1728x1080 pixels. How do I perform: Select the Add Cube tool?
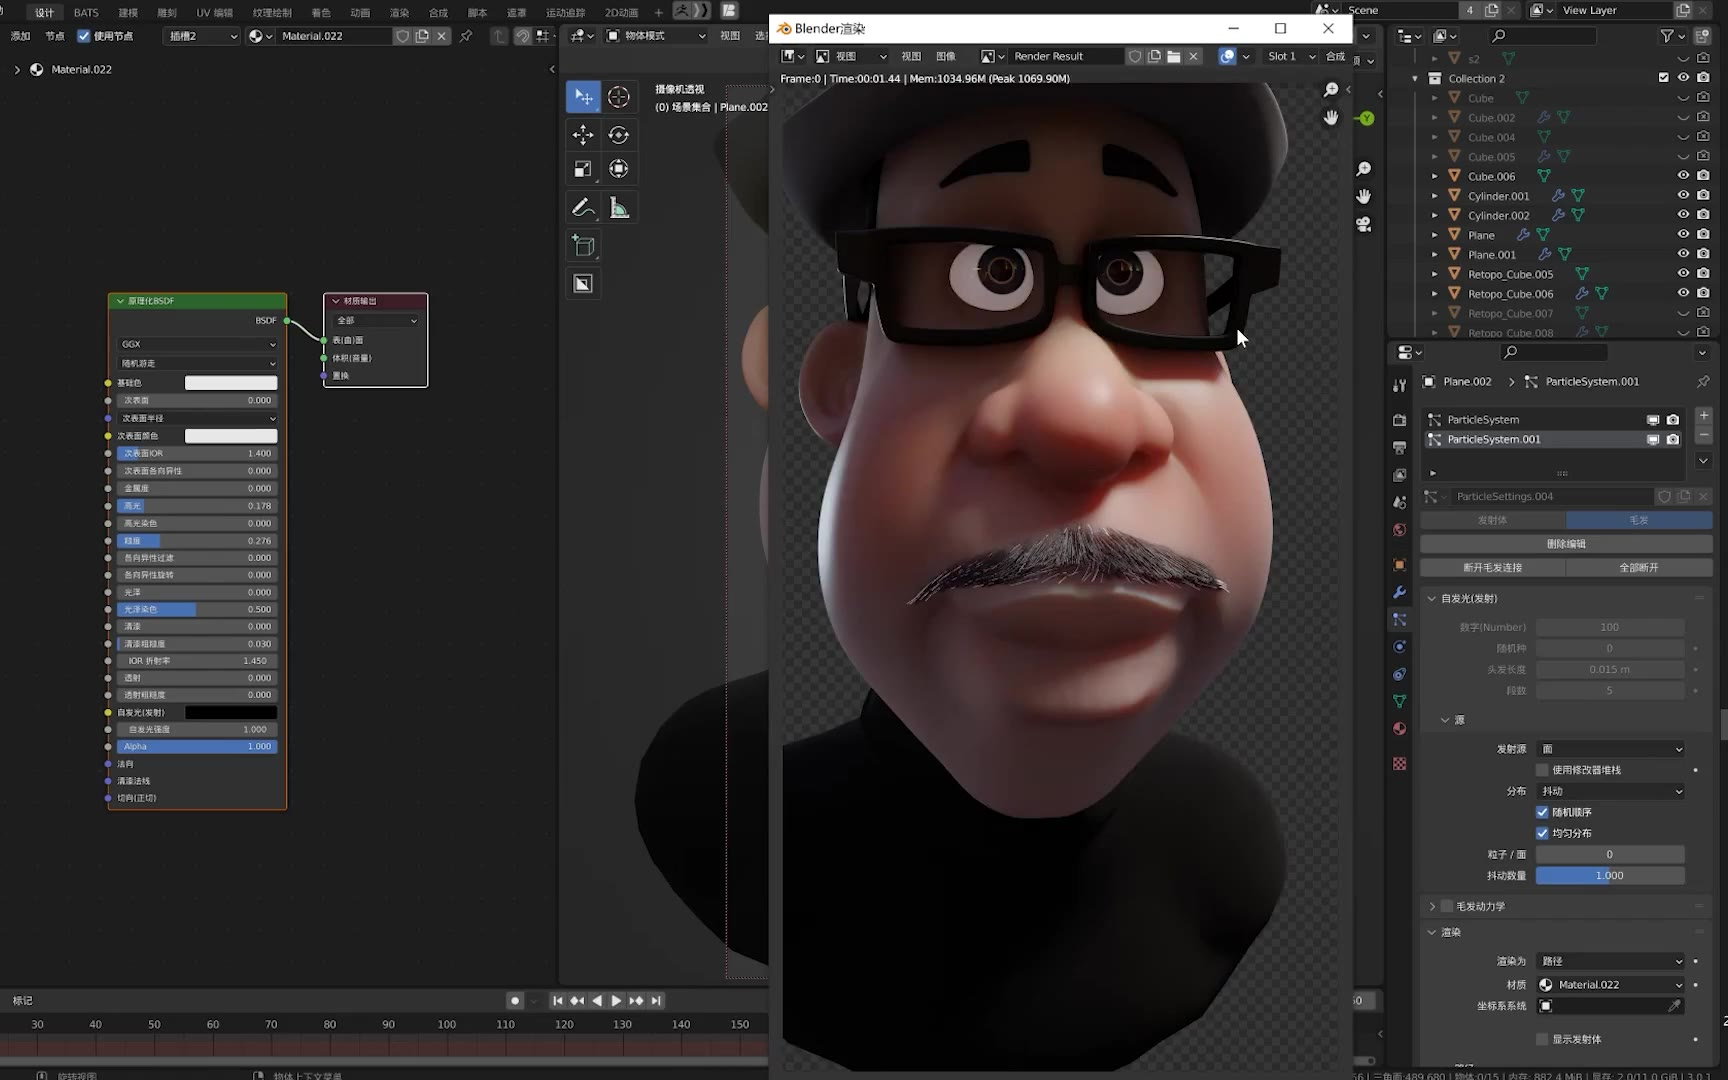click(583, 246)
